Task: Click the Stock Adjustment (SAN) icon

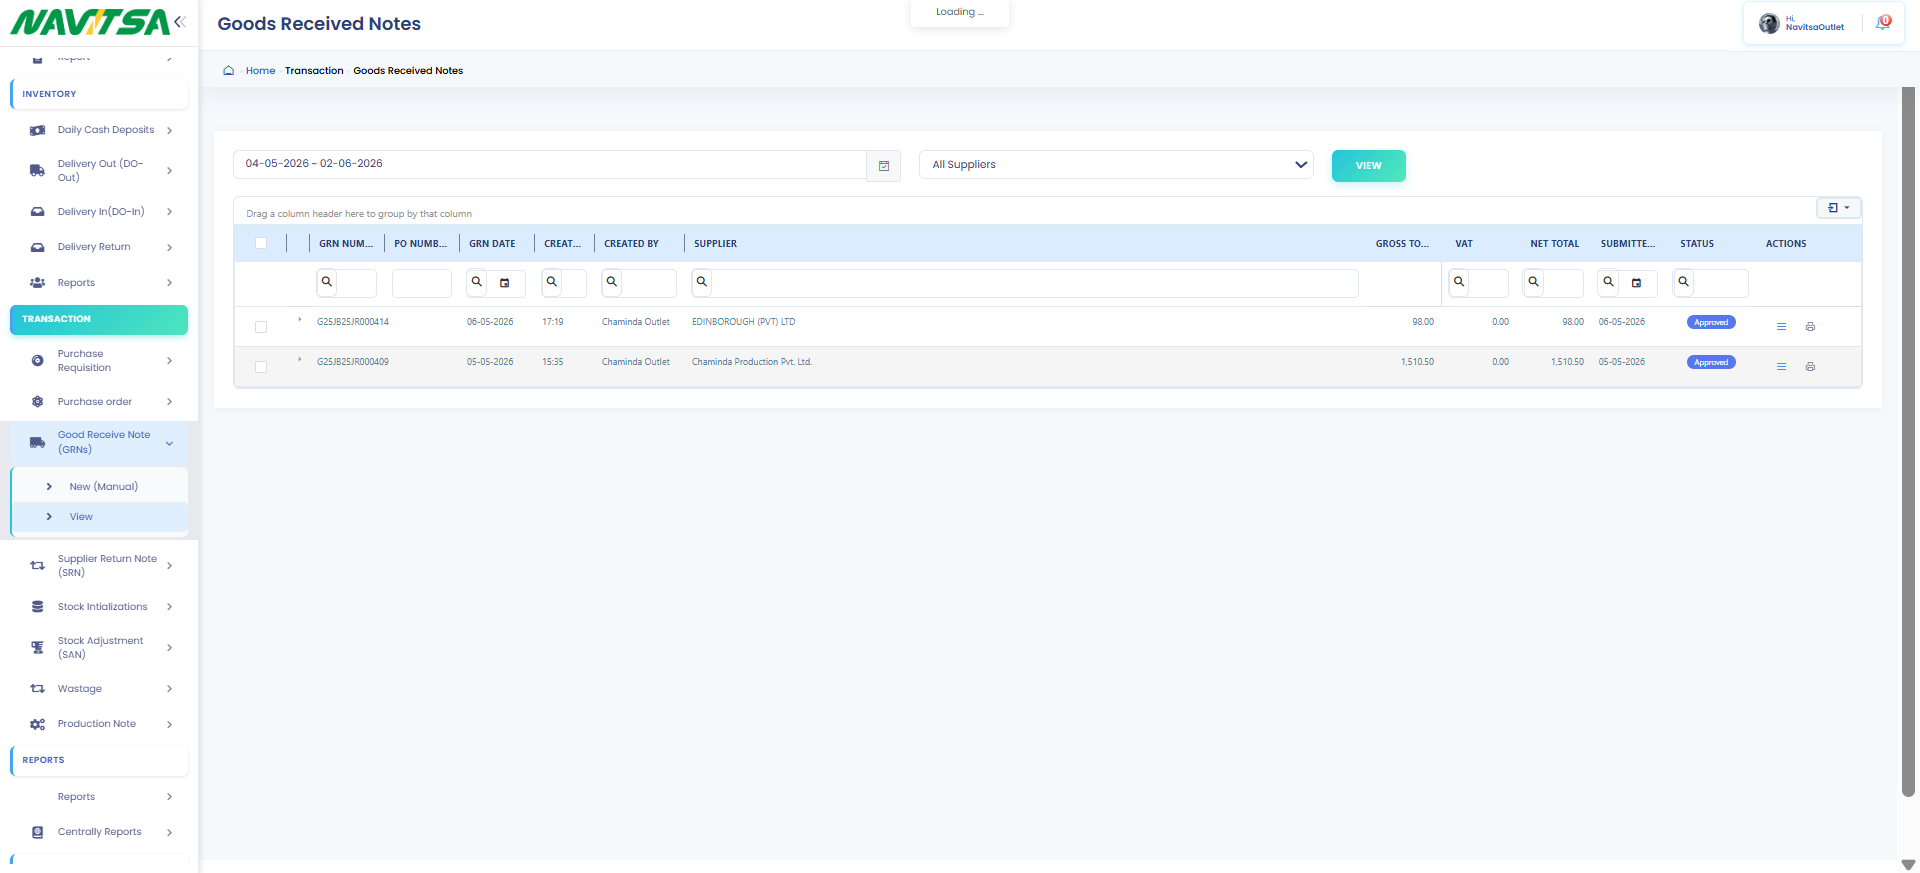Action: pyautogui.click(x=37, y=648)
